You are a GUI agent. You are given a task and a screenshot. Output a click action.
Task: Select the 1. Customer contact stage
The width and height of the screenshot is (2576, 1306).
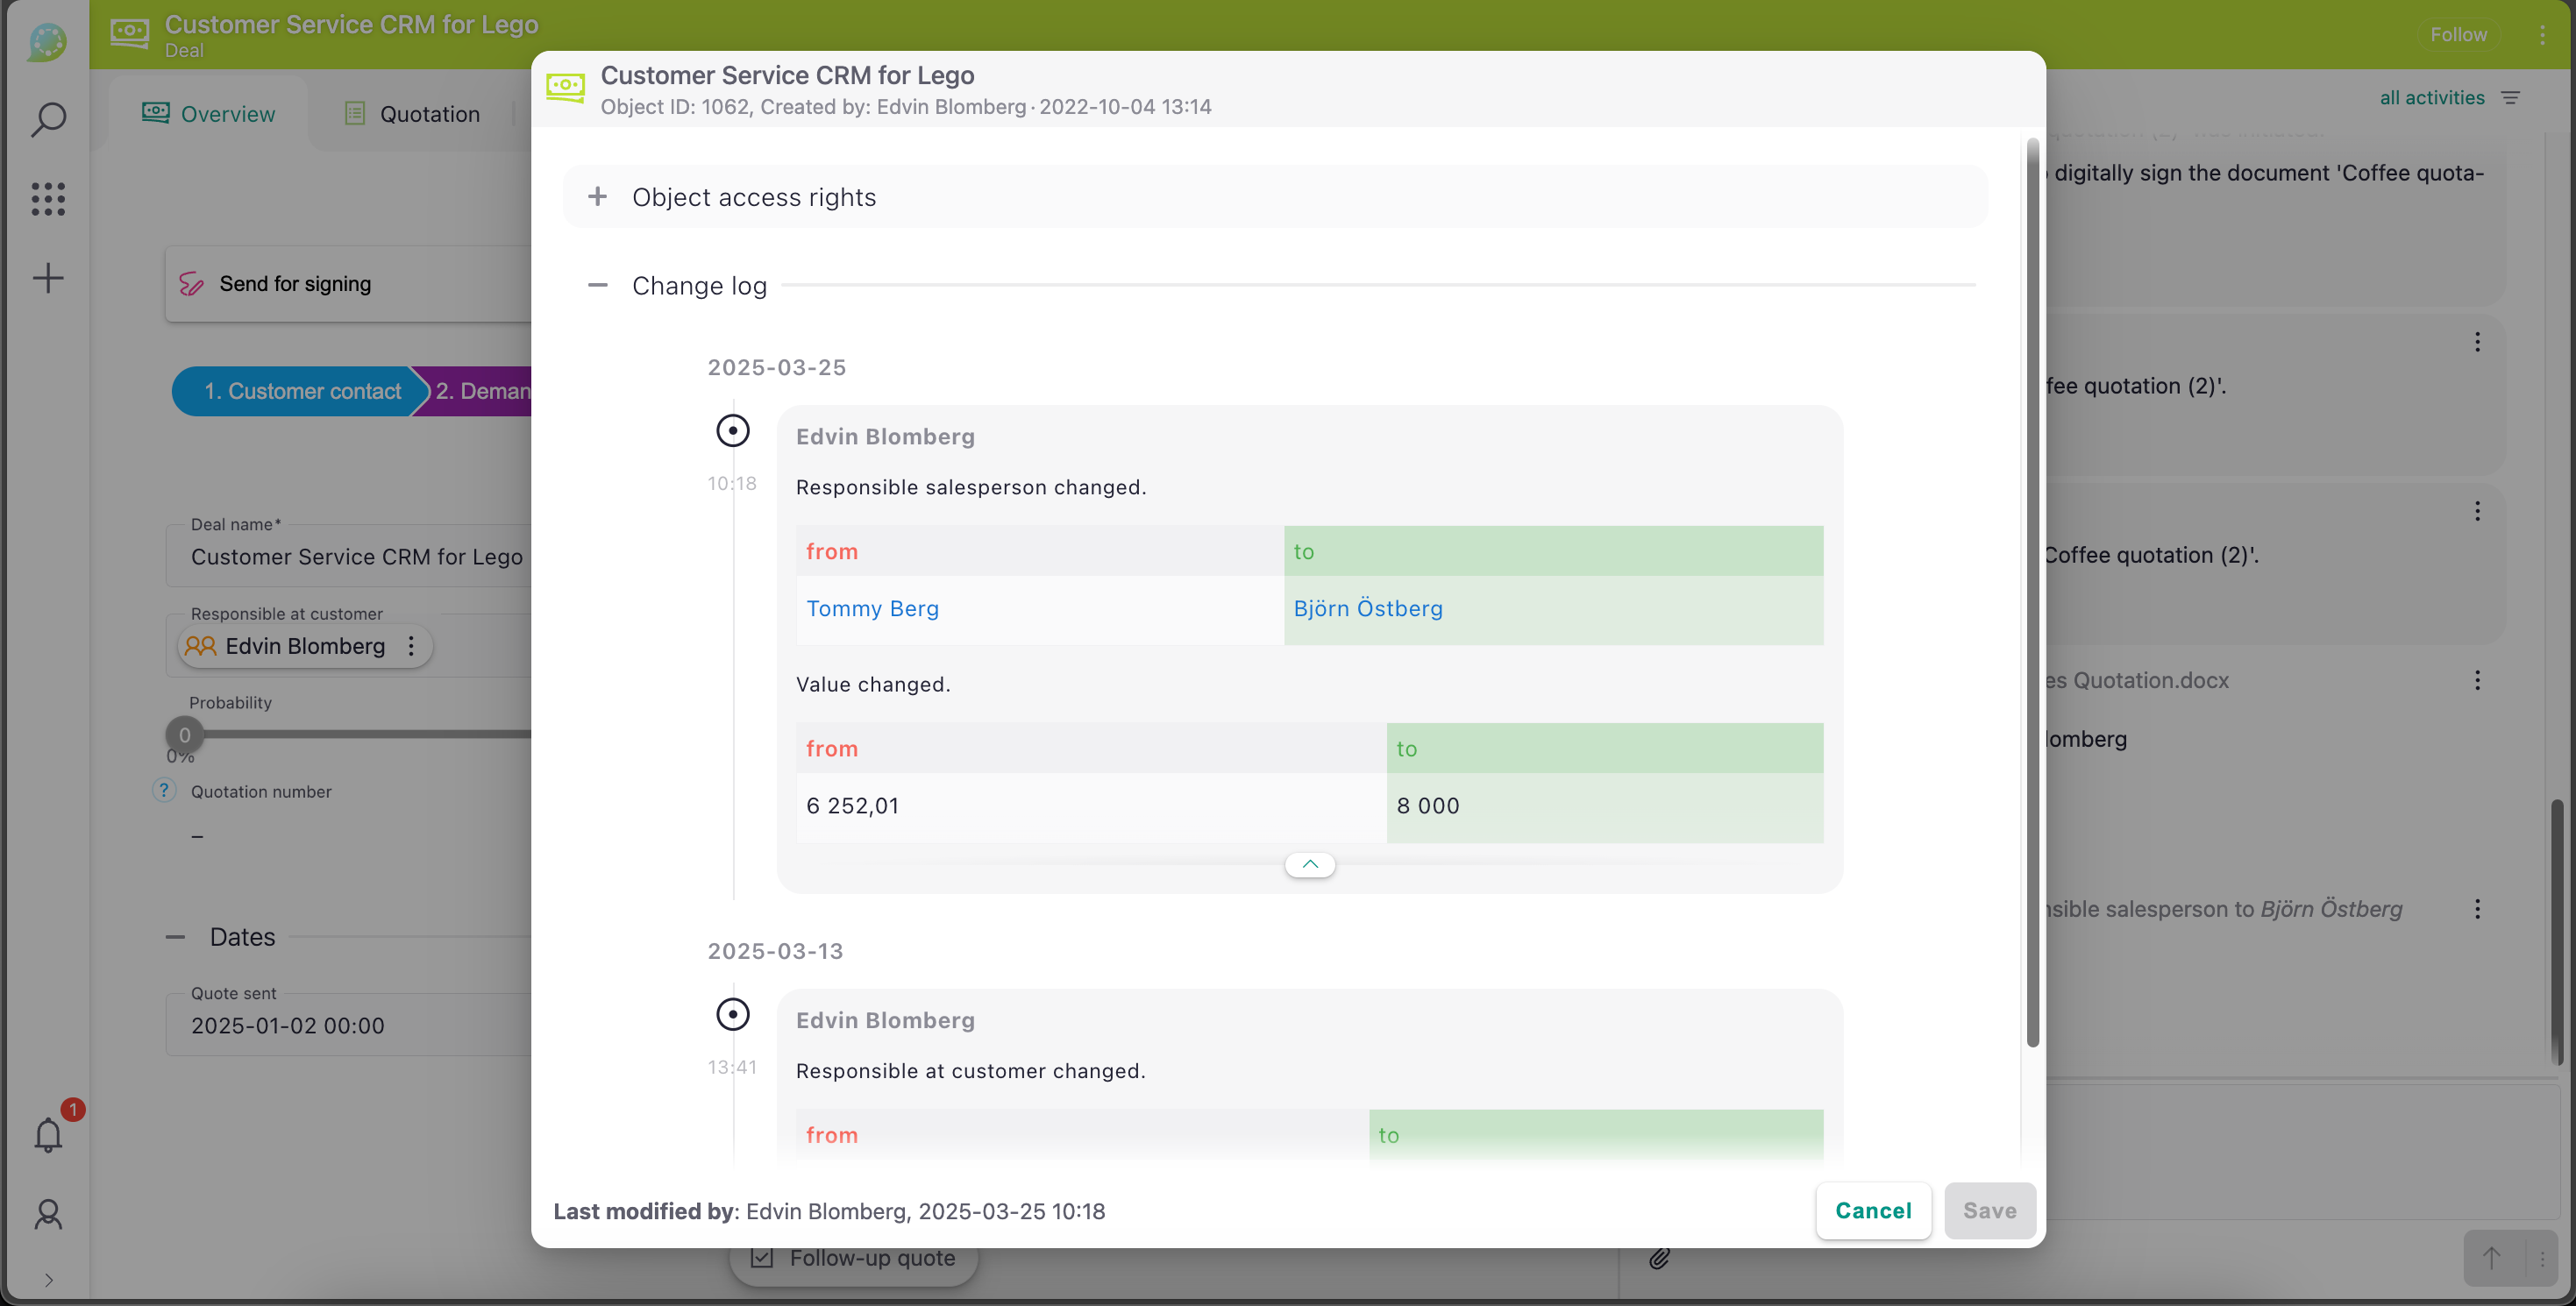pos(301,391)
